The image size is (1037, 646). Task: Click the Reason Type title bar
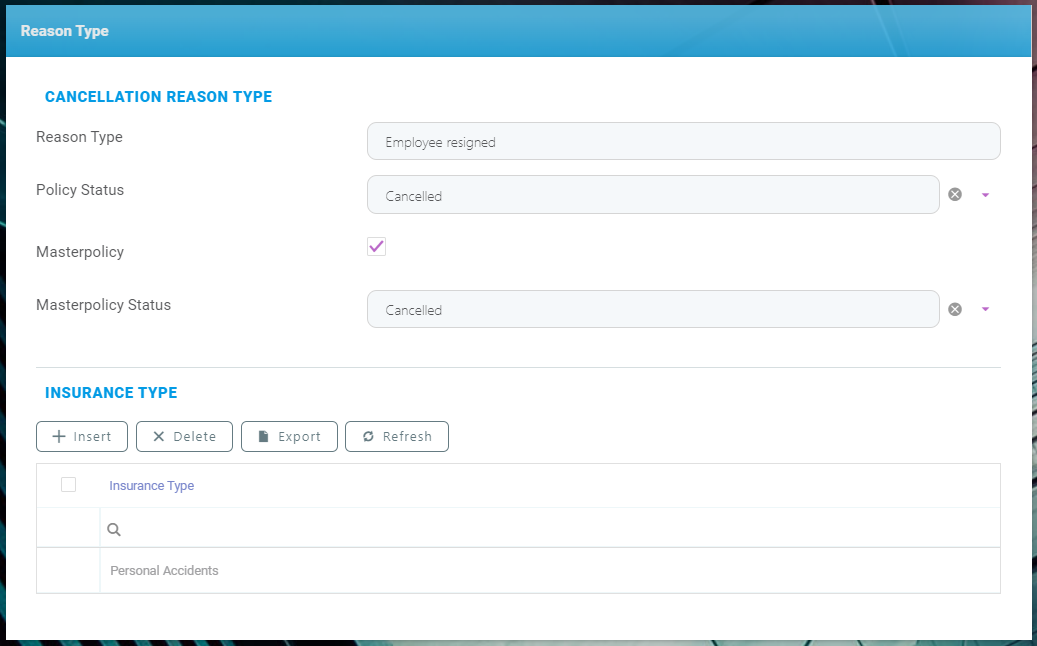(x=65, y=31)
